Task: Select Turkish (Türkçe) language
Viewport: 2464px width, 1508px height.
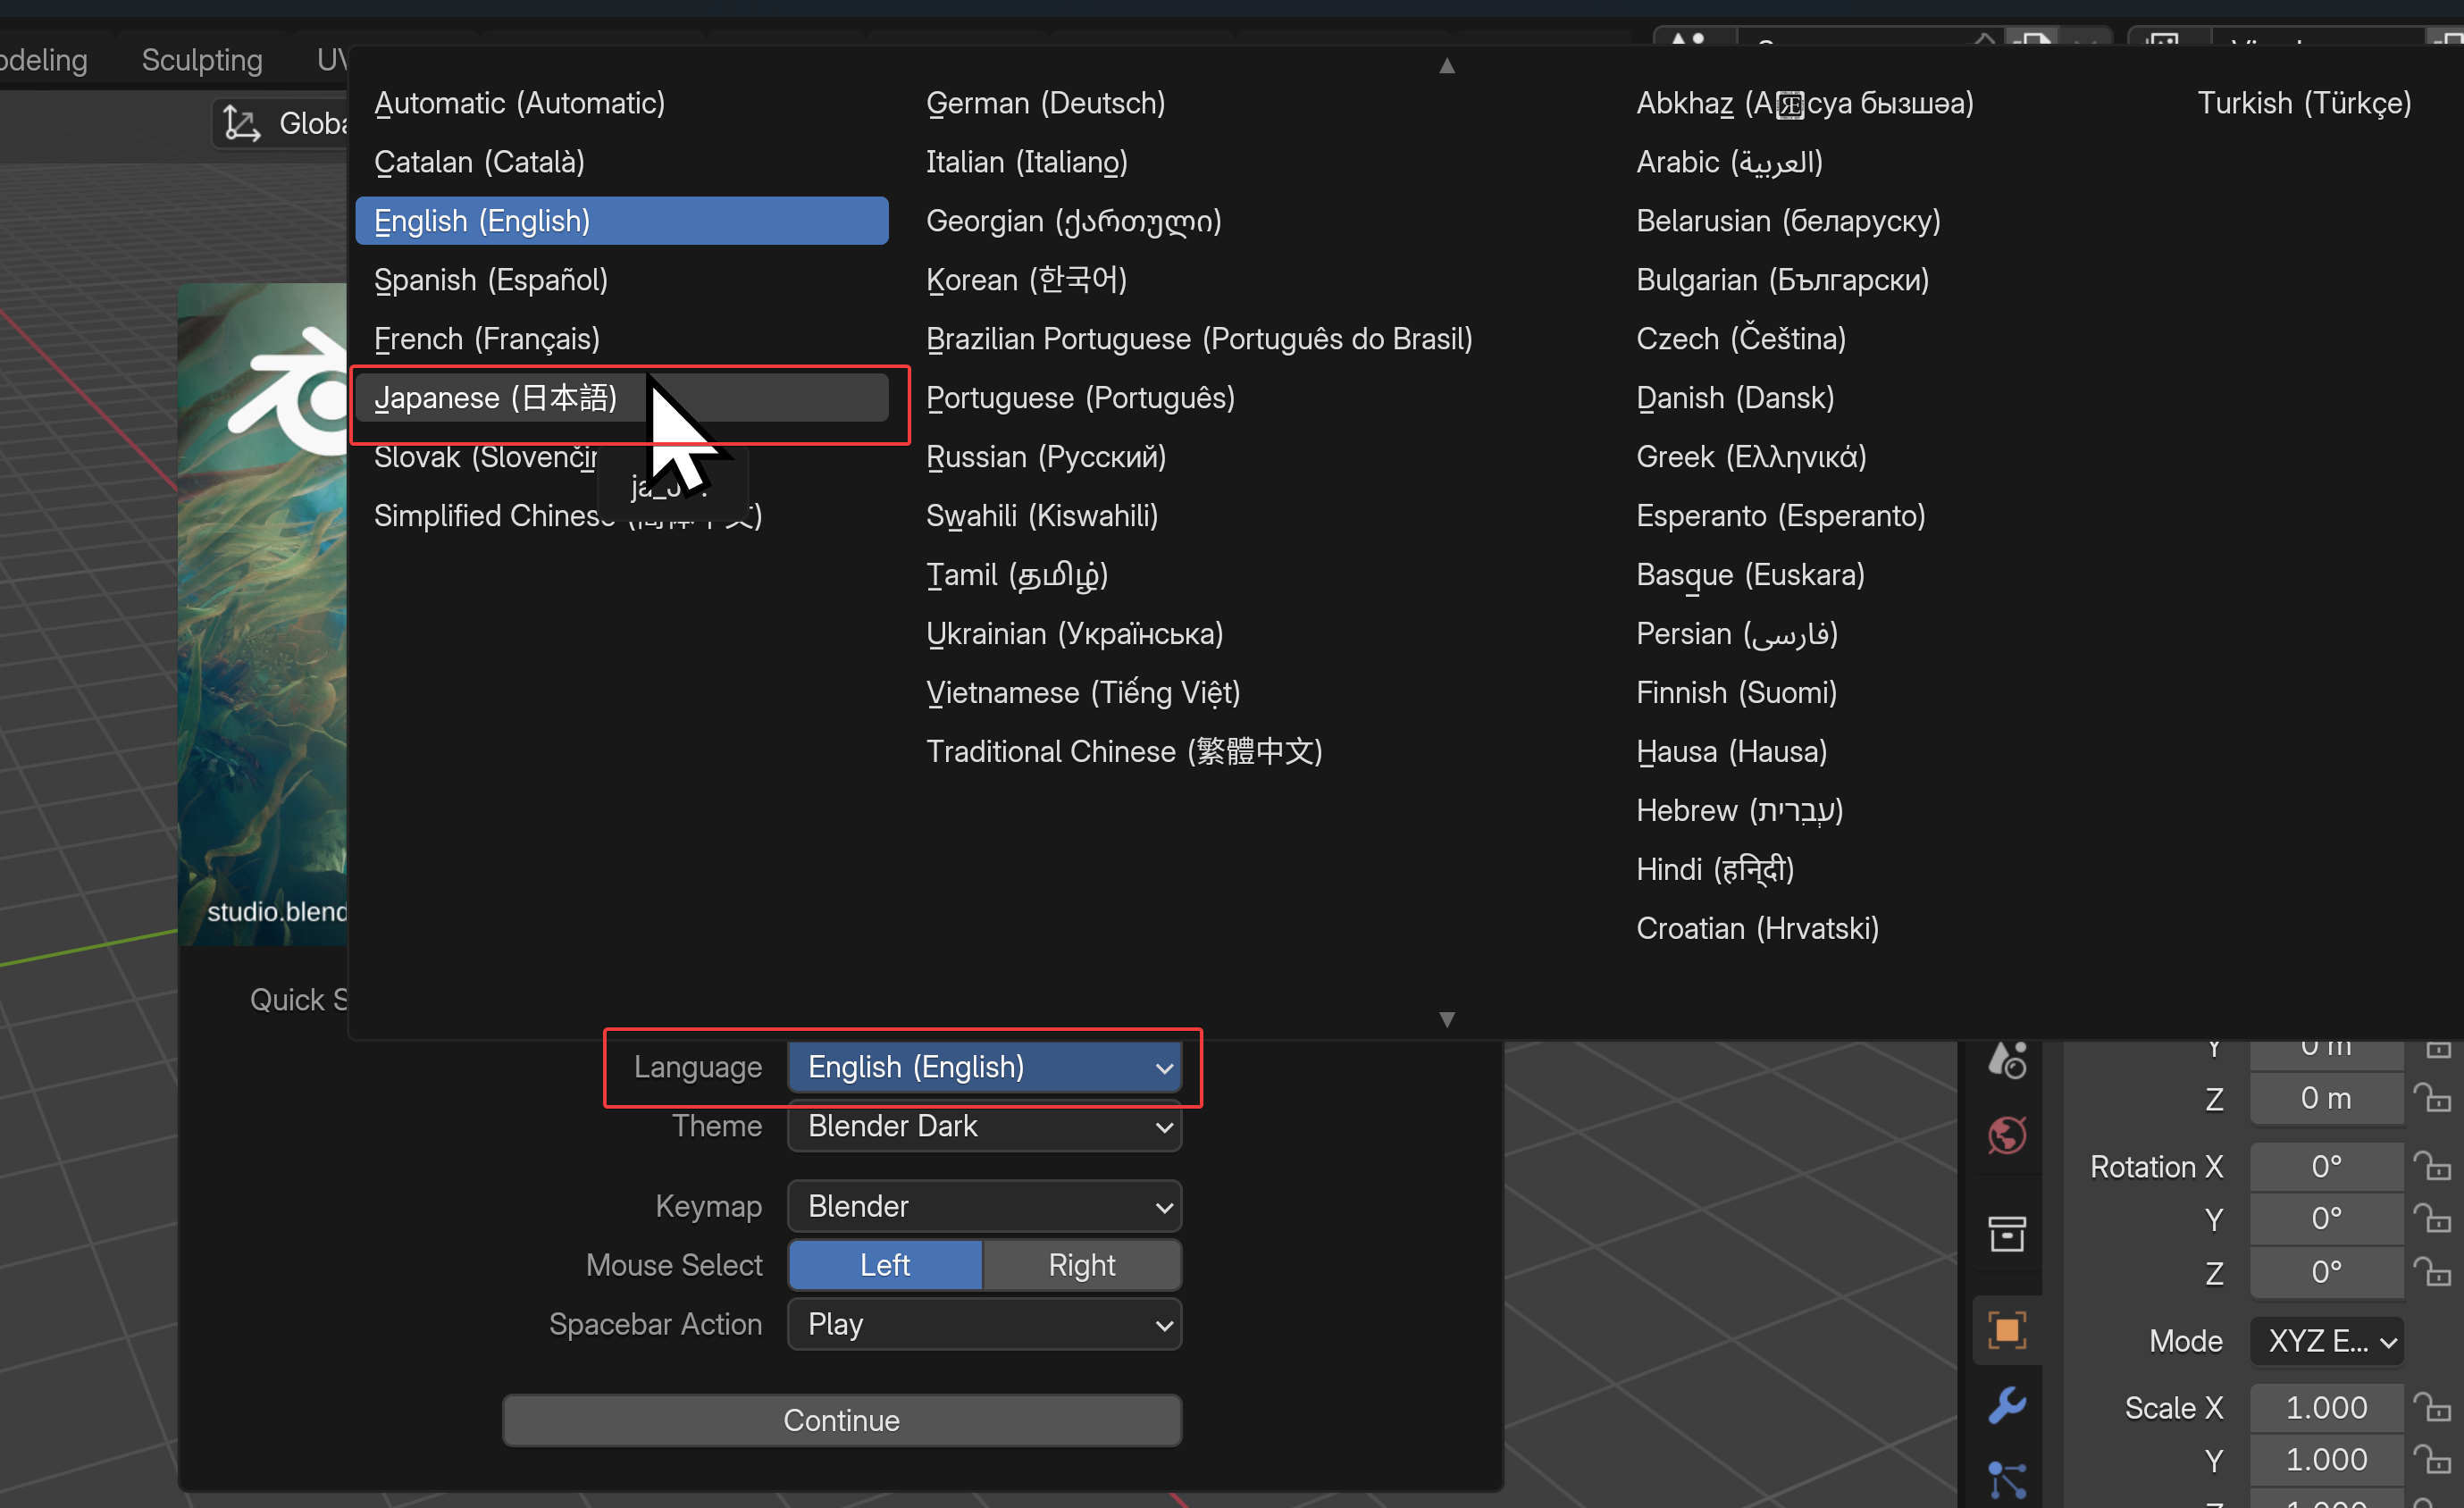Action: [x=2304, y=103]
